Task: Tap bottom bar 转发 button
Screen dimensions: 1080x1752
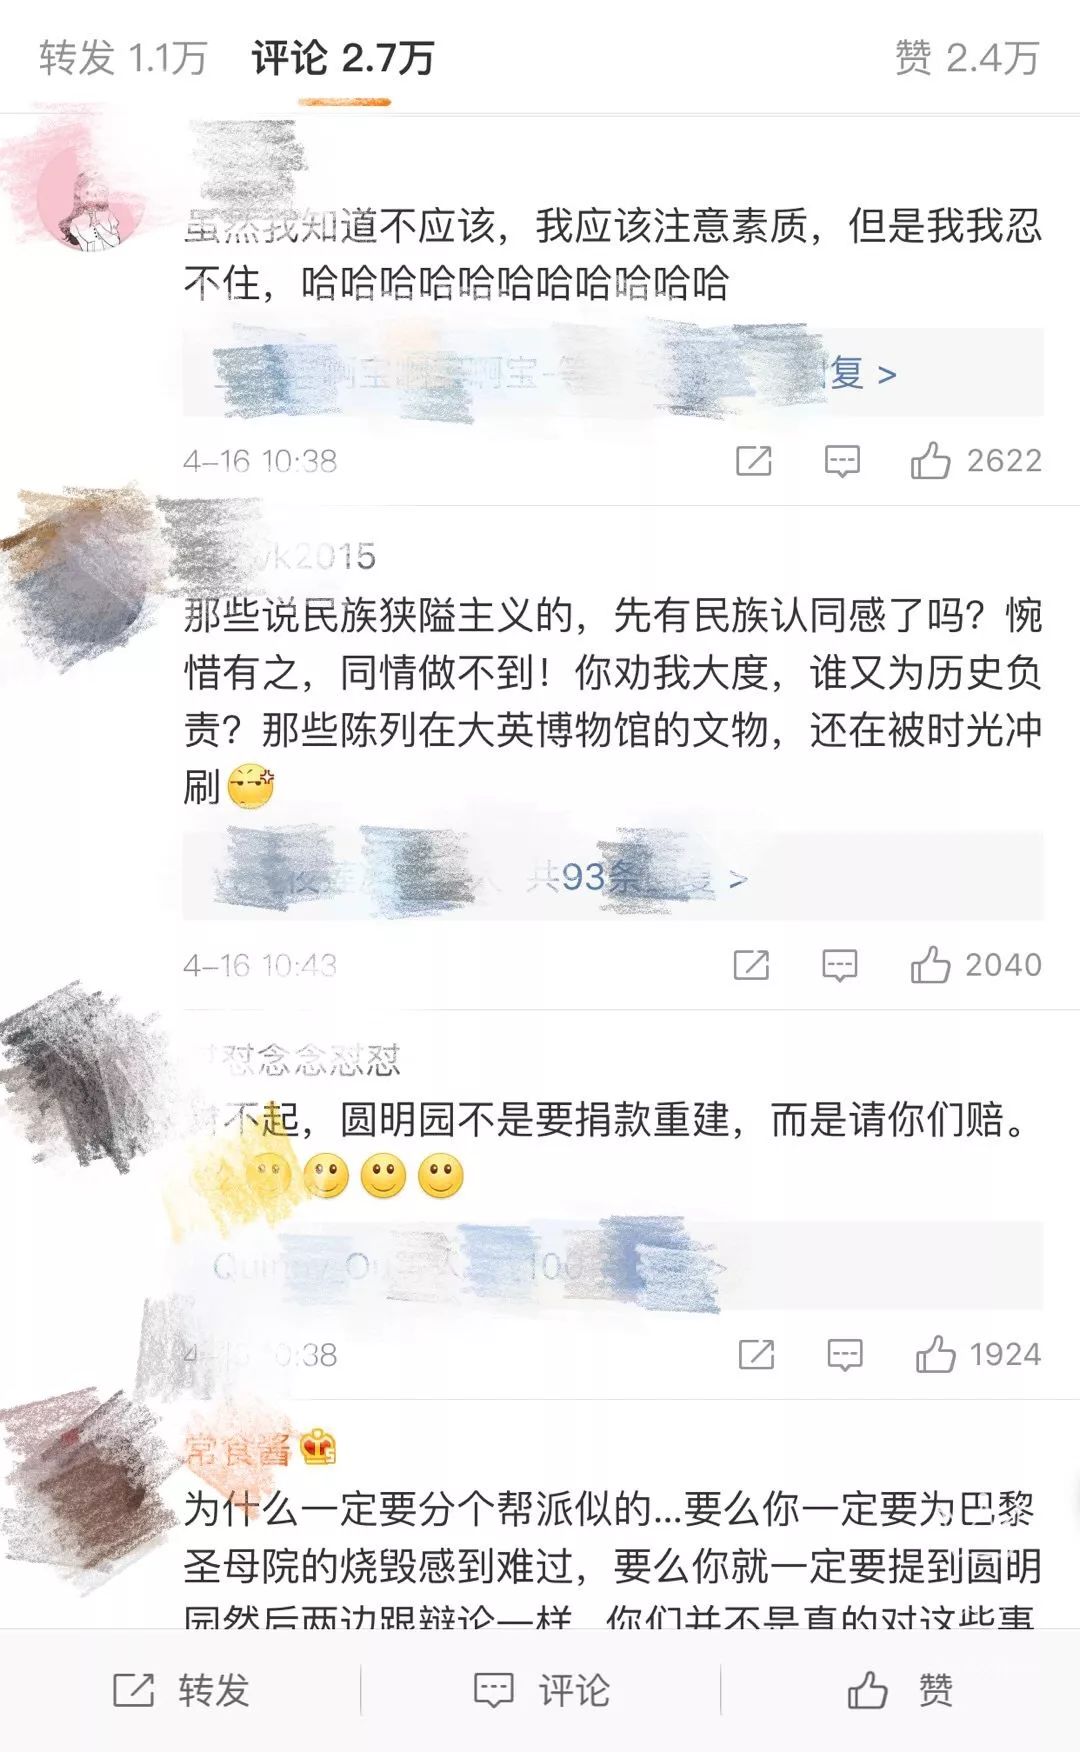Action: pyautogui.click(x=181, y=1690)
